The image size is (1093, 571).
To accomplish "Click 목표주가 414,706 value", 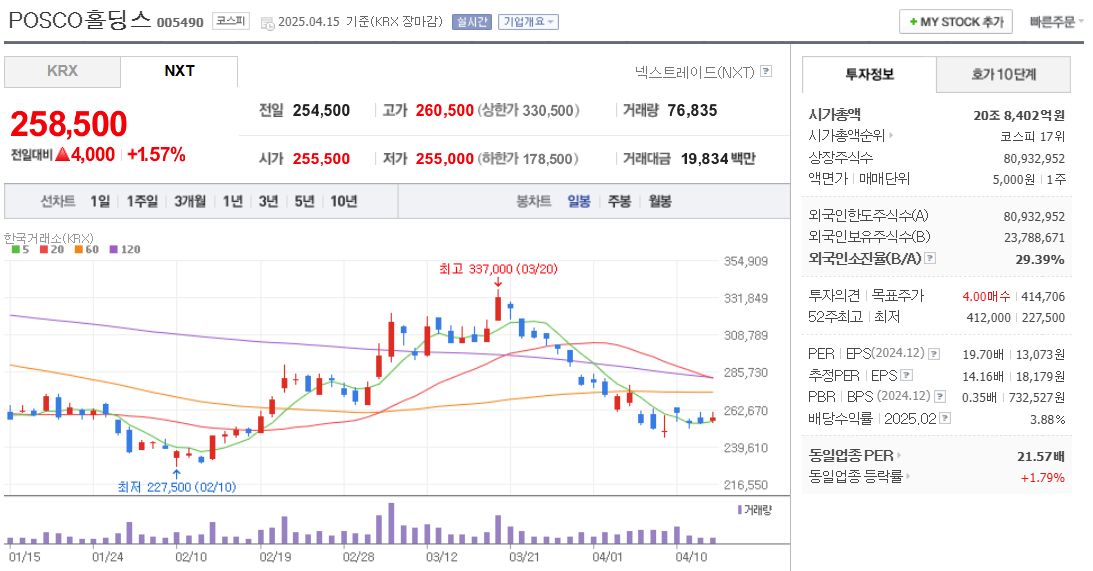I will tap(1044, 296).
